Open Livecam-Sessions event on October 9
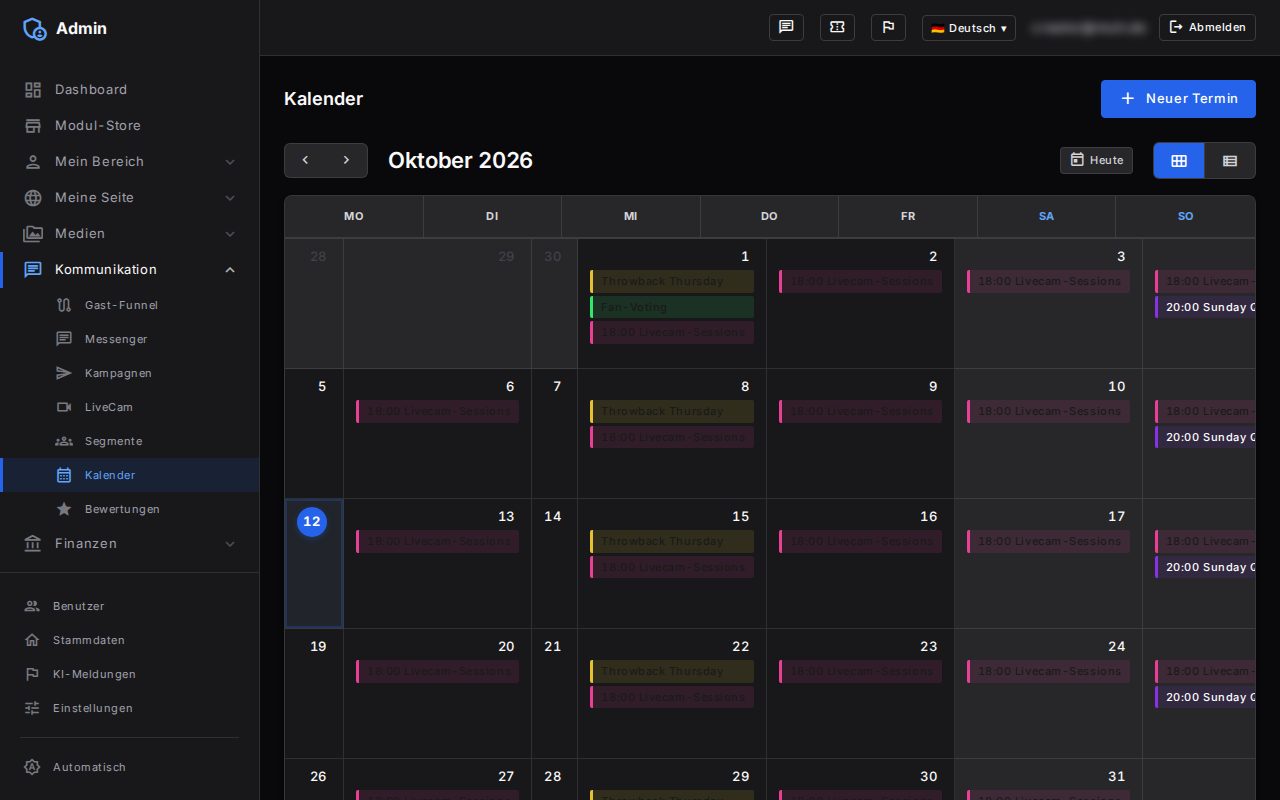Image resolution: width=1280 pixels, height=800 pixels. [x=860, y=411]
